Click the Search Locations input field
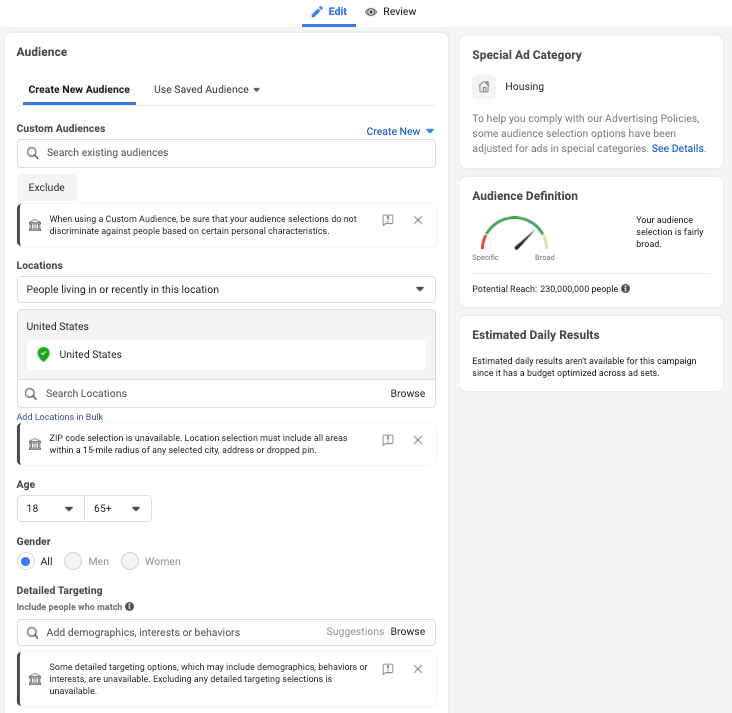The image size is (732, 713). coord(200,394)
